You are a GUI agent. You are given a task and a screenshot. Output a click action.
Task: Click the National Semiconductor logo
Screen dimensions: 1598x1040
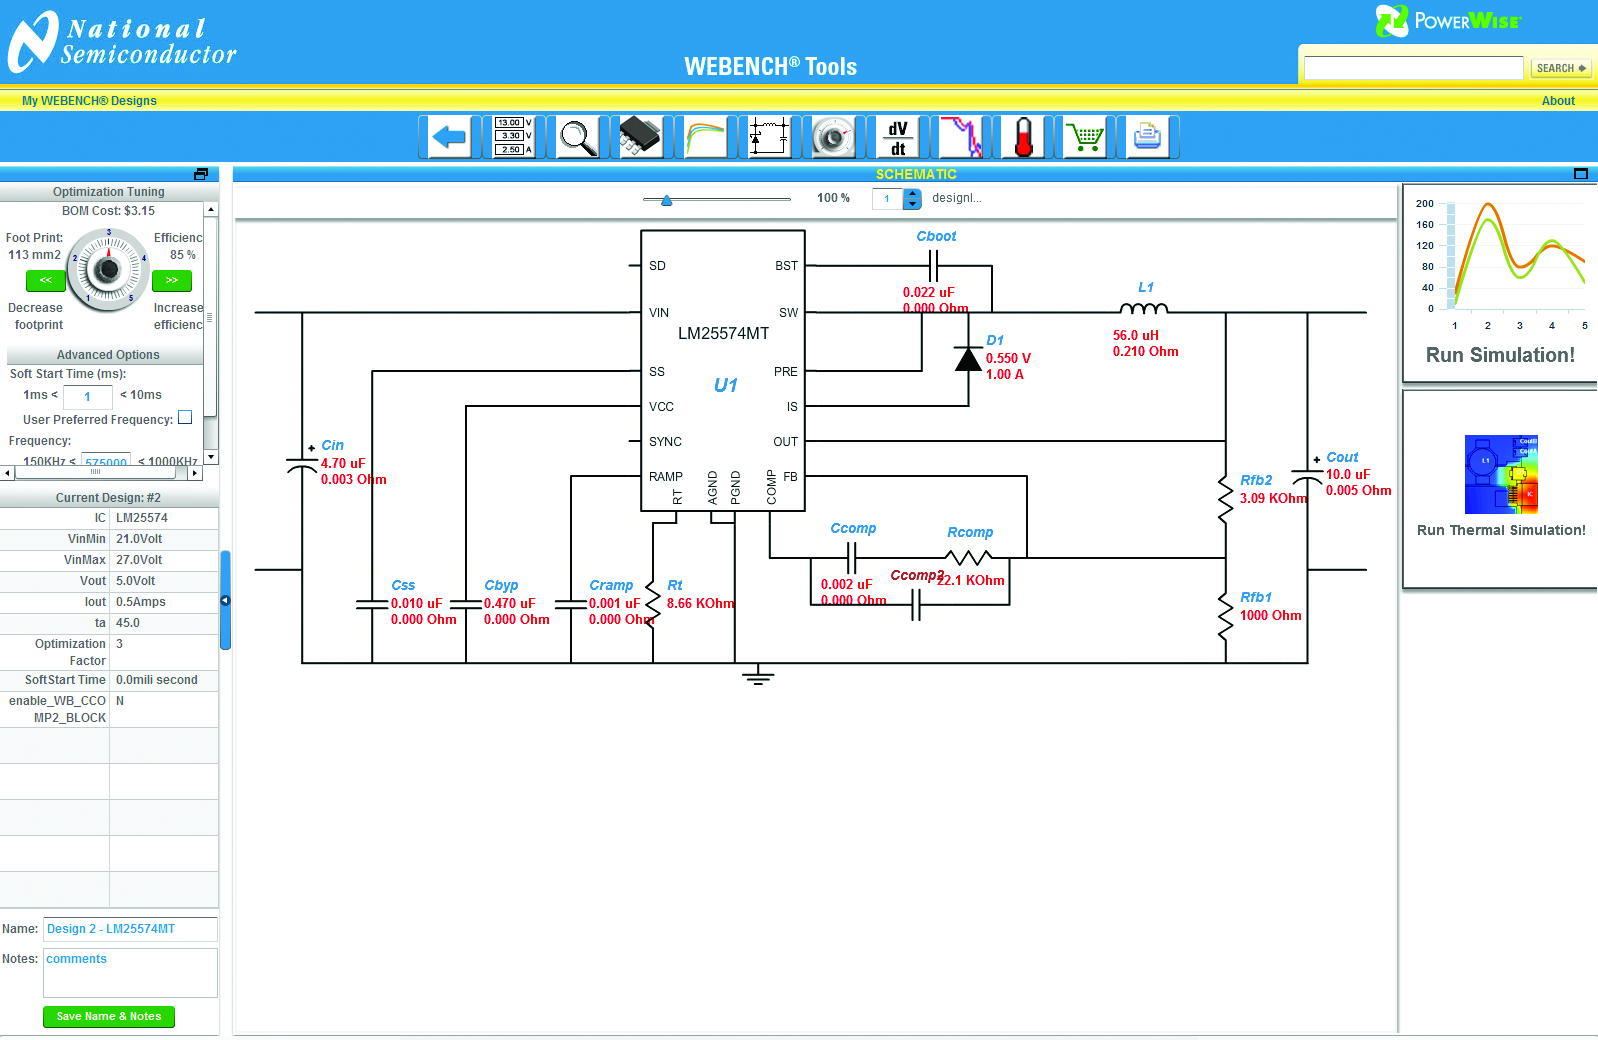(122, 41)
